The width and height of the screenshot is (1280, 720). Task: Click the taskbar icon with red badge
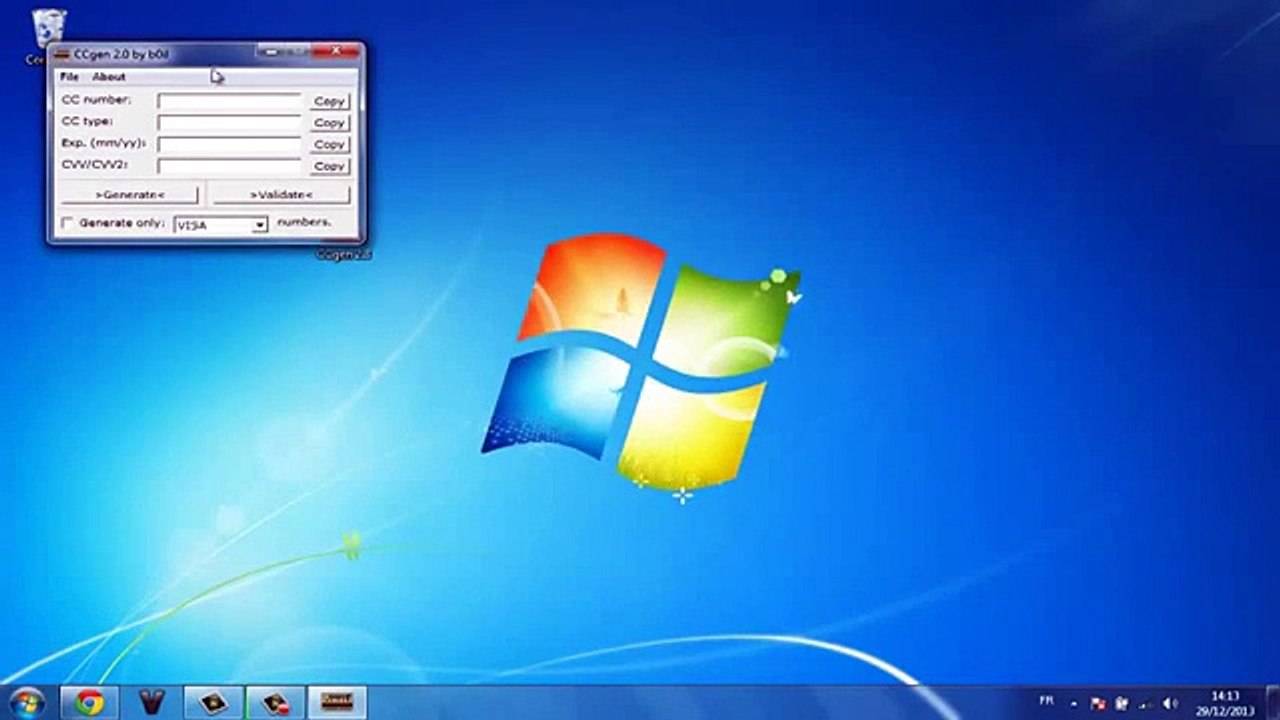tap(275, 703)
